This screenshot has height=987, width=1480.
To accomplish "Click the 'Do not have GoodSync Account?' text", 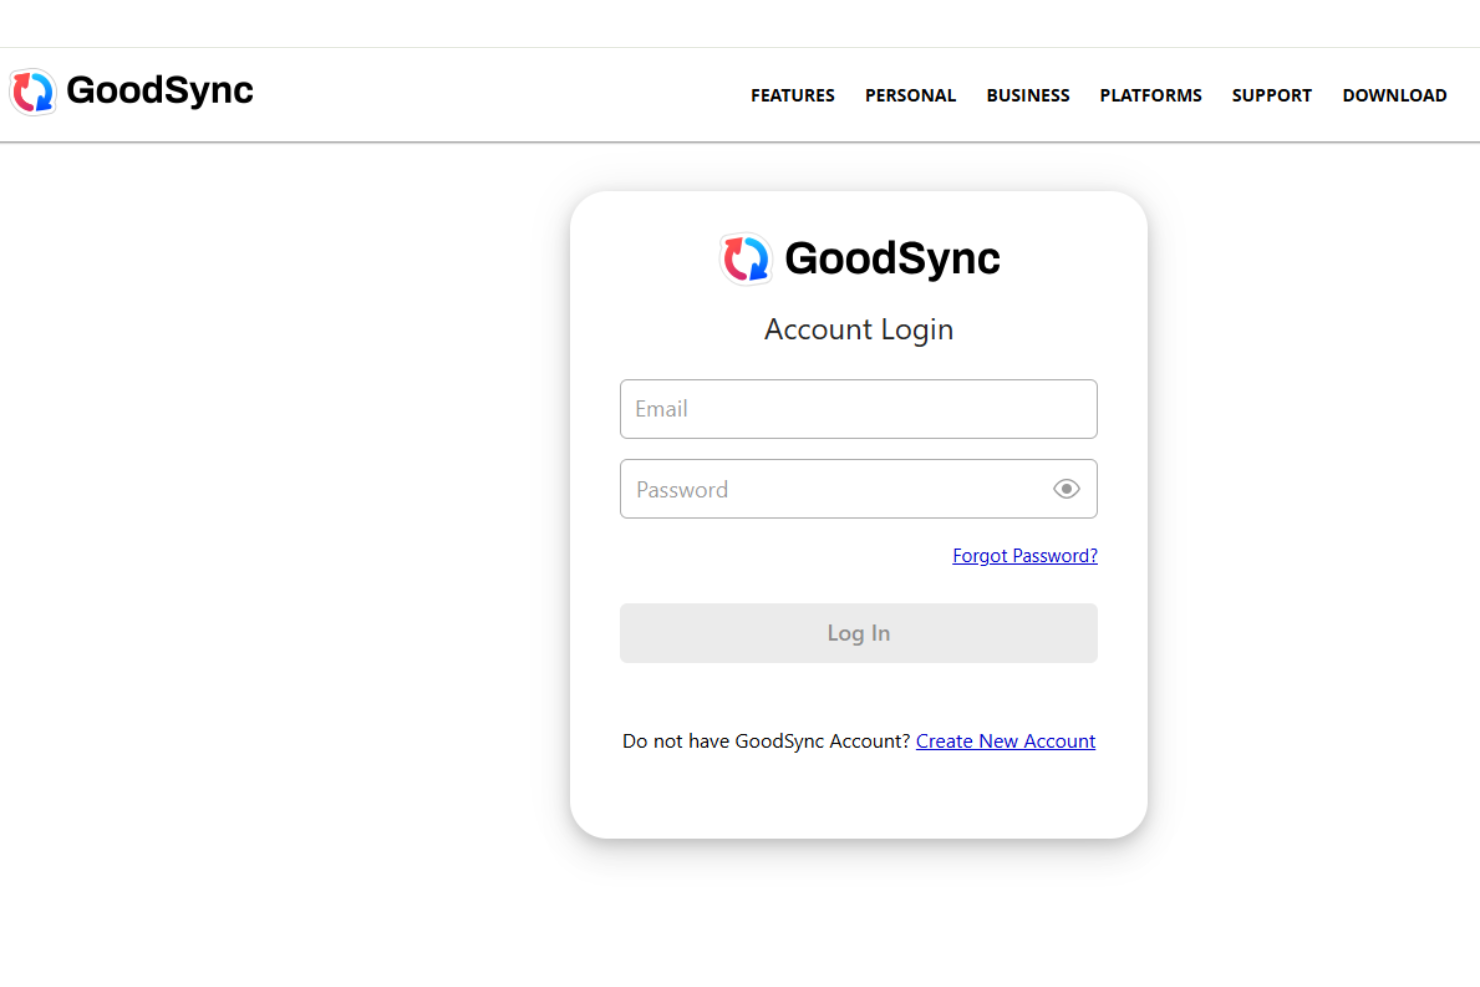I will 766,741.
